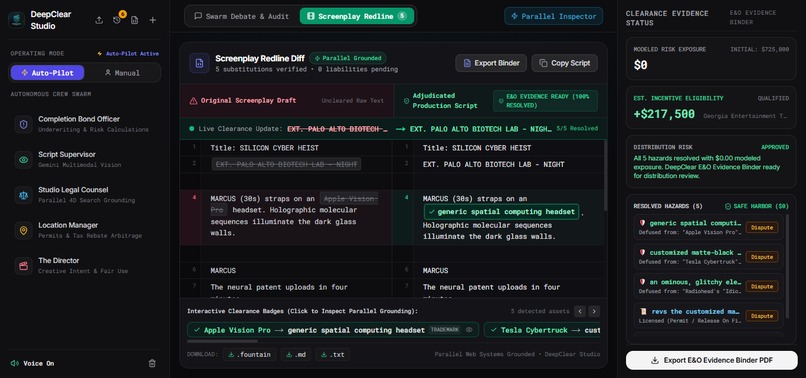The image size is (806, 378).
Task: Click the 5/5 Resolved status text
Action: pos(577,129)
